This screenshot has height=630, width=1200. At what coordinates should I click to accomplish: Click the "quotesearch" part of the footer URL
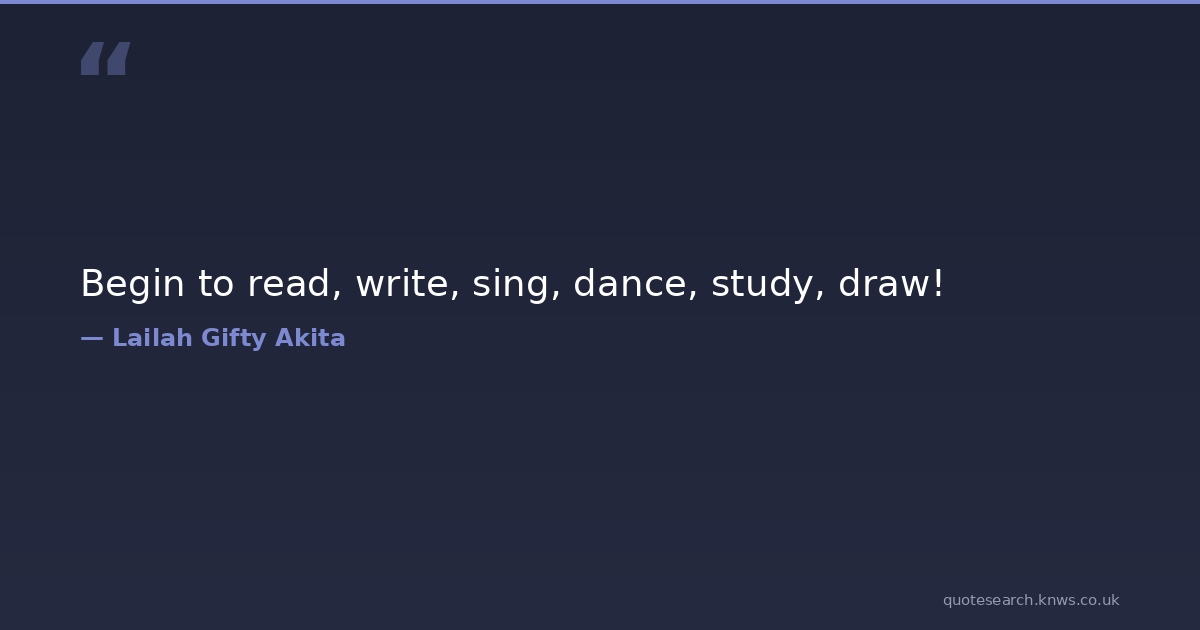(988, 600)
